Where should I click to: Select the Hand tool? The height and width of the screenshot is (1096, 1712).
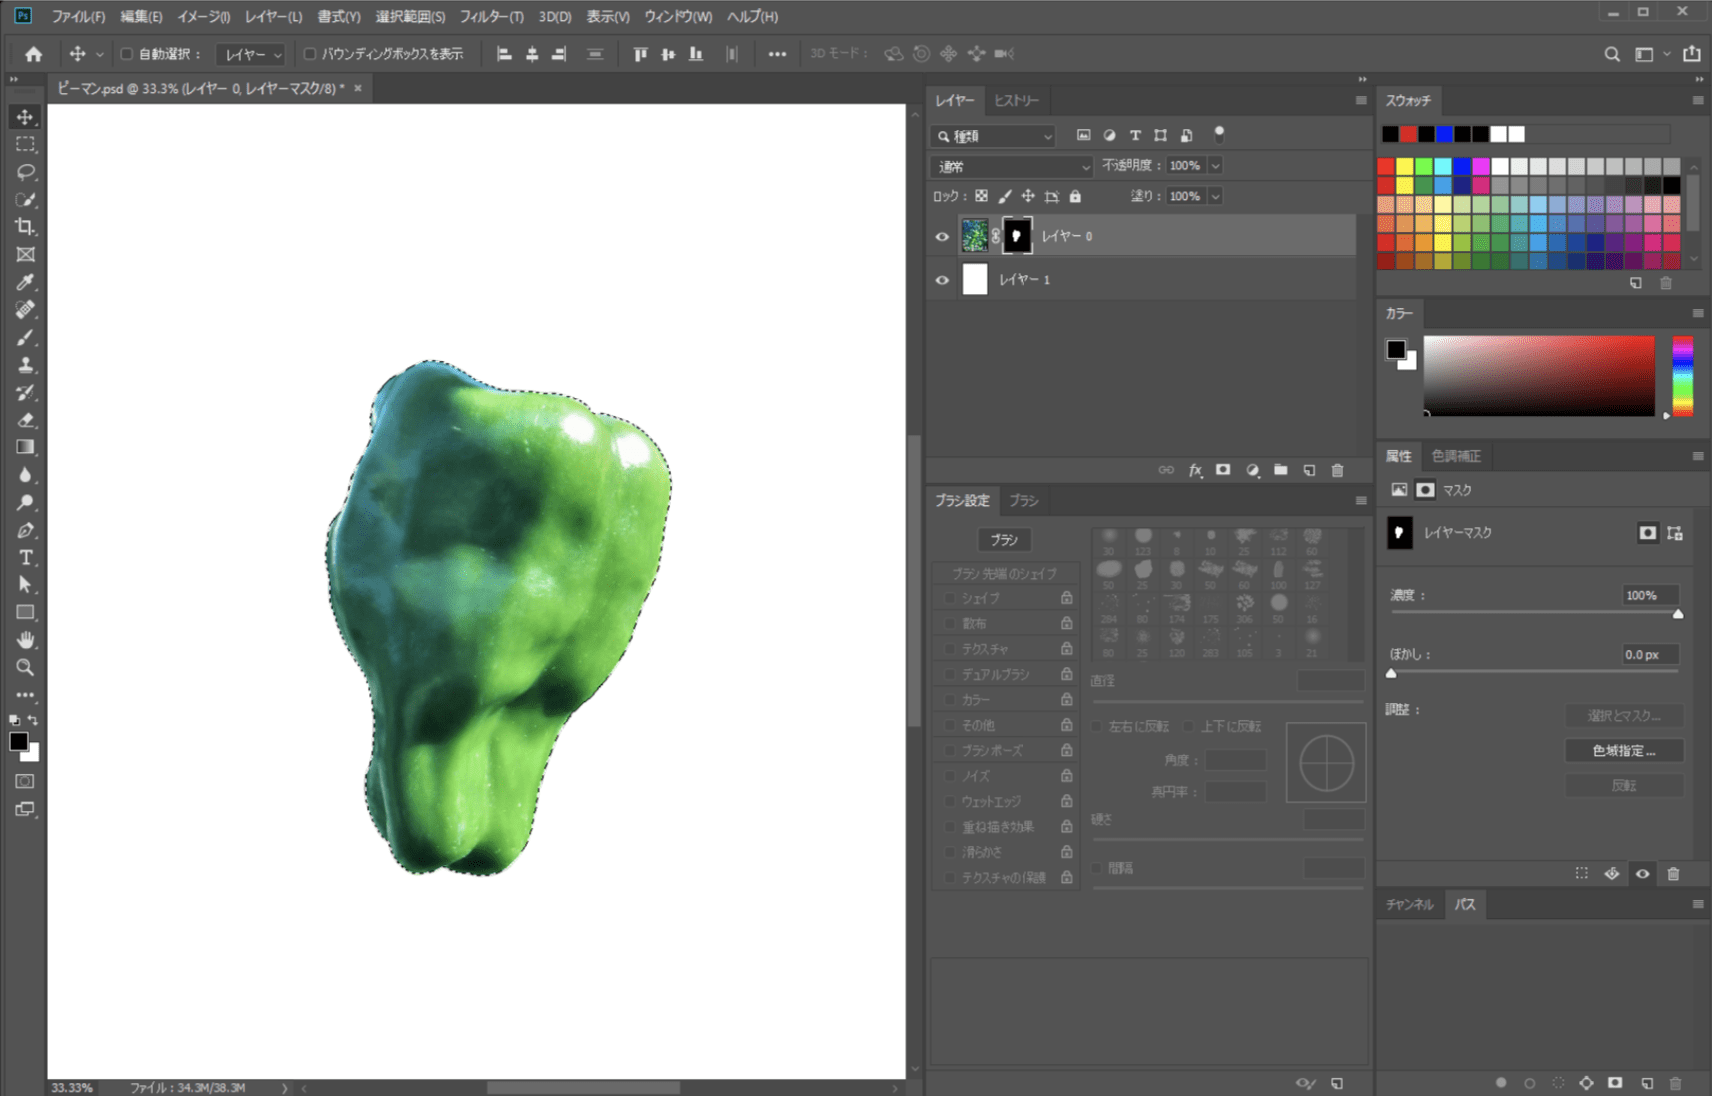pos(25,640)
